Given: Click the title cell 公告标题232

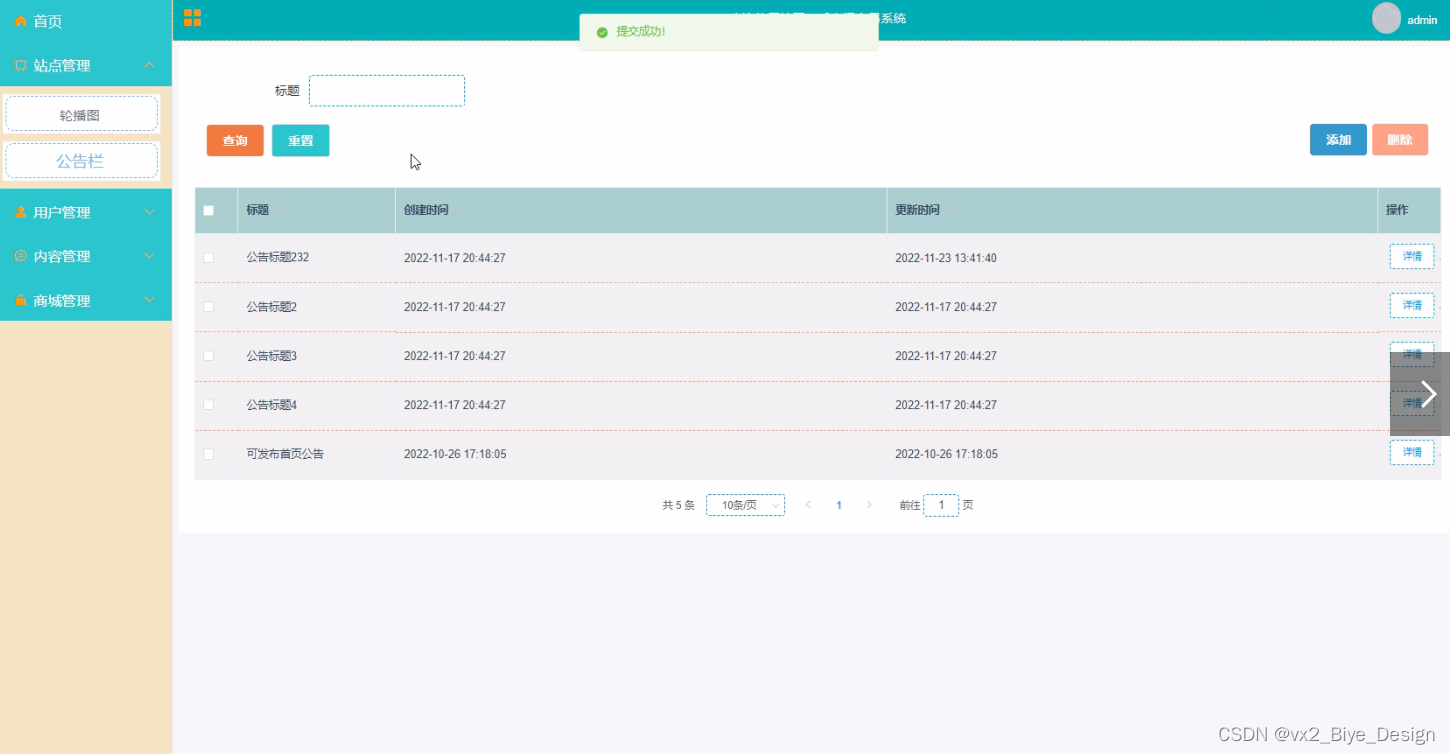Looking at the screenshot, I should click(x=278, y=258).
